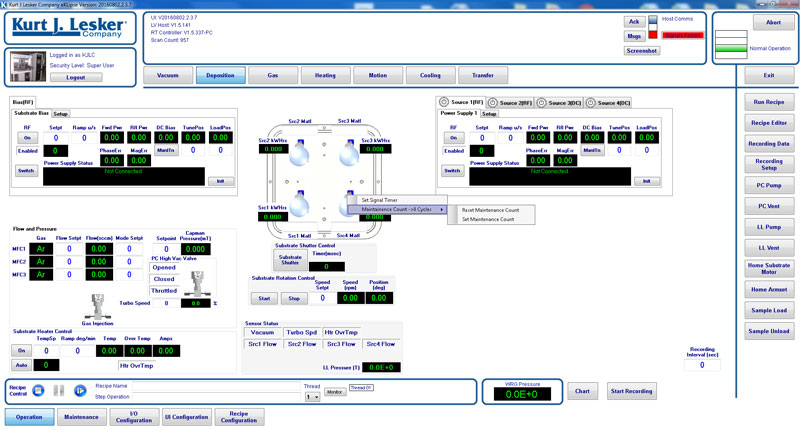This screenshot has width=800, height=430.
Task: Click the Ack status indicator square
Action: click(653, 21)
